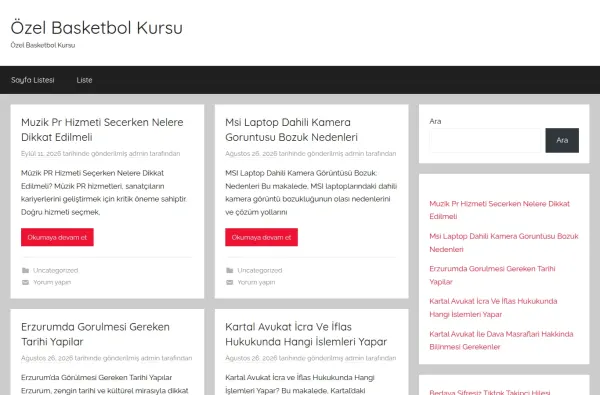The width and height of the screenshot is (600, 395).
Task: Click Ağustos 26 date on Erzurumda post
Action: point(47,358)
